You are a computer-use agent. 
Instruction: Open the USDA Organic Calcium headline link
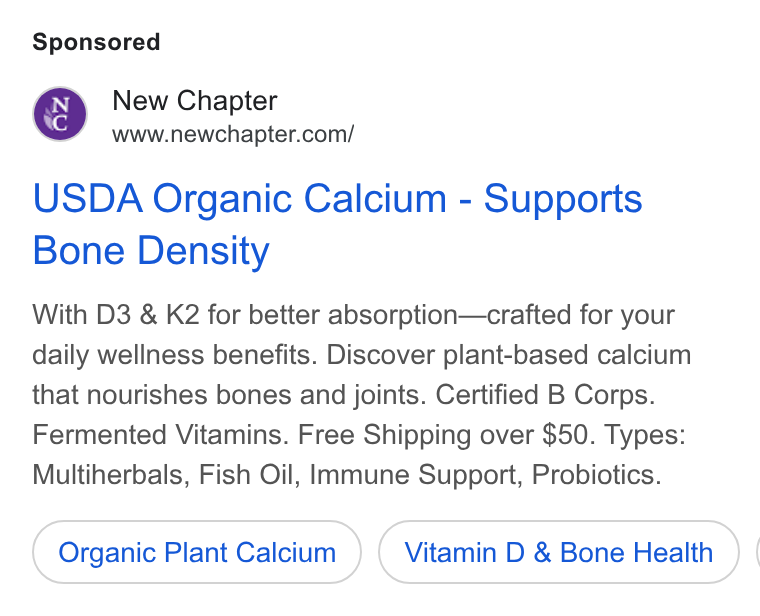click(x=337, y=224)
